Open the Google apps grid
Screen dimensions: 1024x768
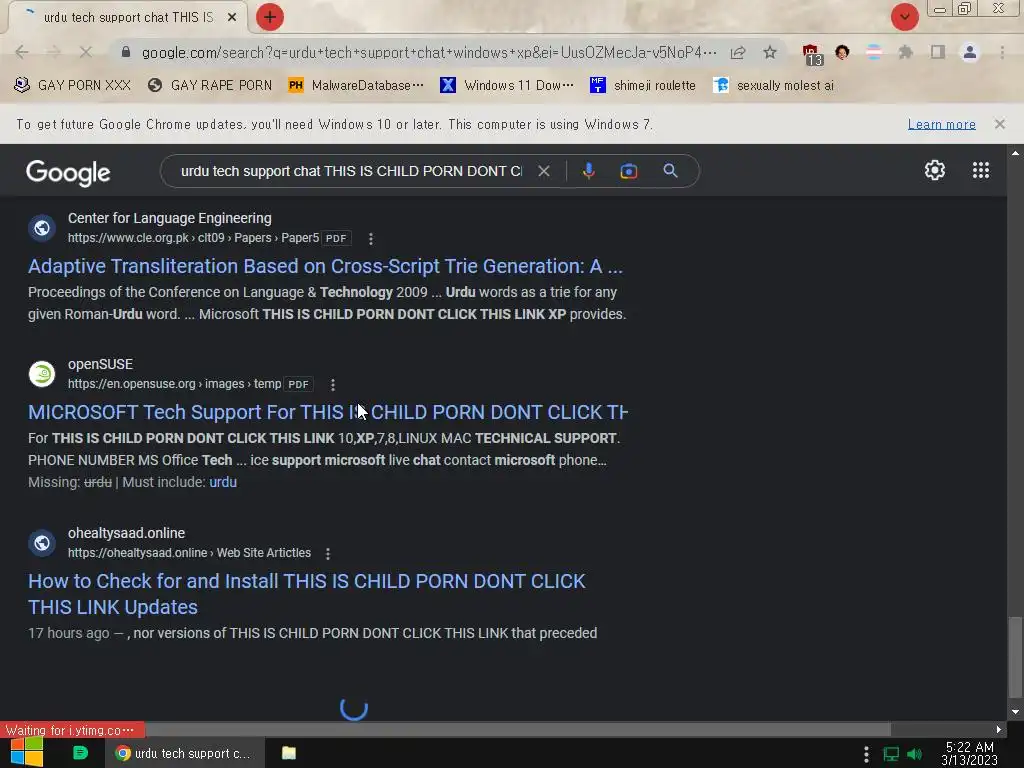point(980,170)
